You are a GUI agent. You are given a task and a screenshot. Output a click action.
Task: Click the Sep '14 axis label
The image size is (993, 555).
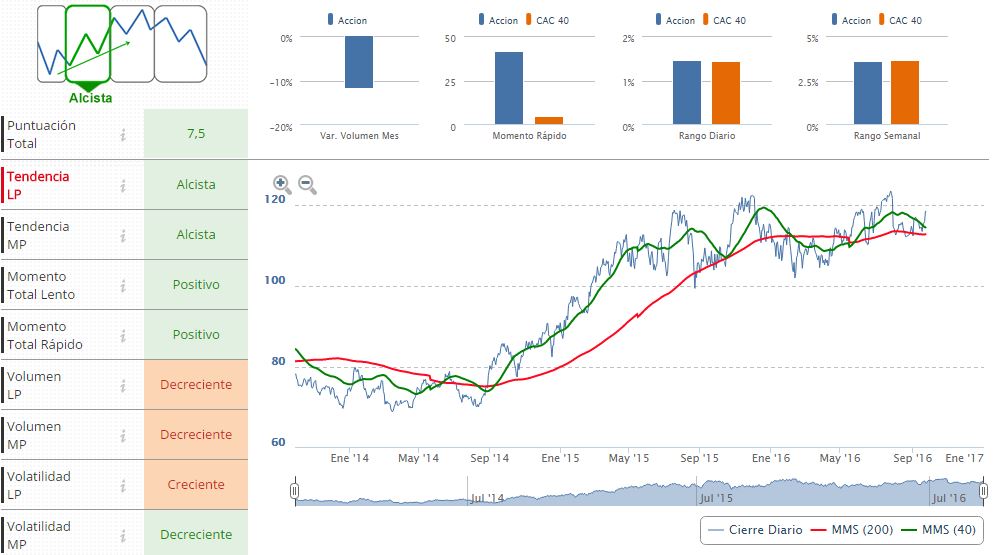(x=489, y=458)
